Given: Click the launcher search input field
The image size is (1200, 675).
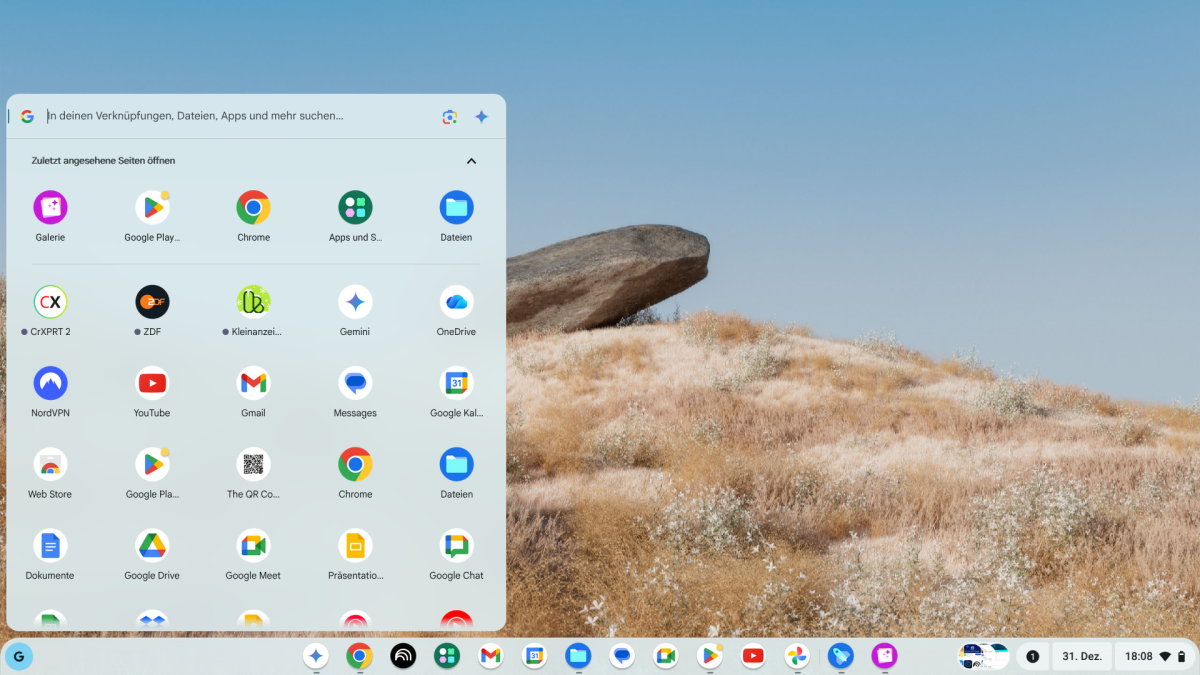Looking at the screenshot, I should 200,116.
